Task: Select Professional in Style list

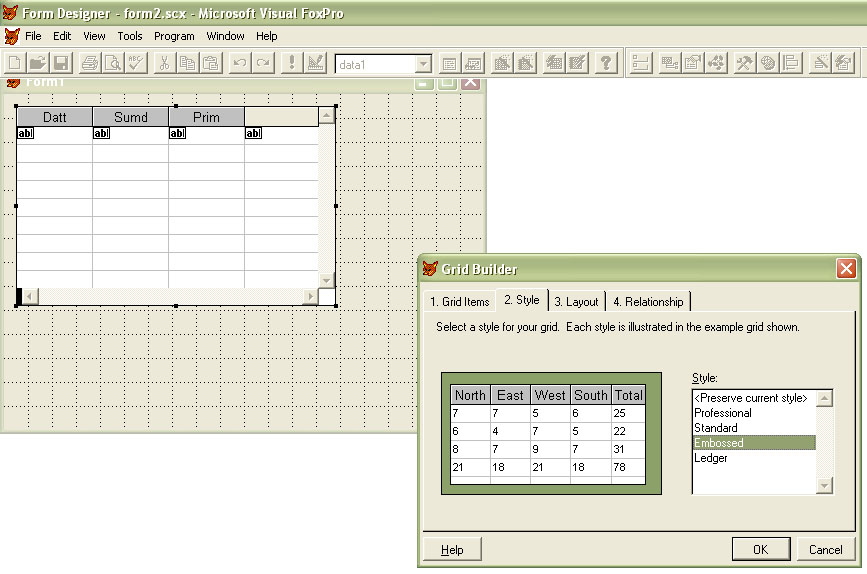Action: (x=754, y=413)
